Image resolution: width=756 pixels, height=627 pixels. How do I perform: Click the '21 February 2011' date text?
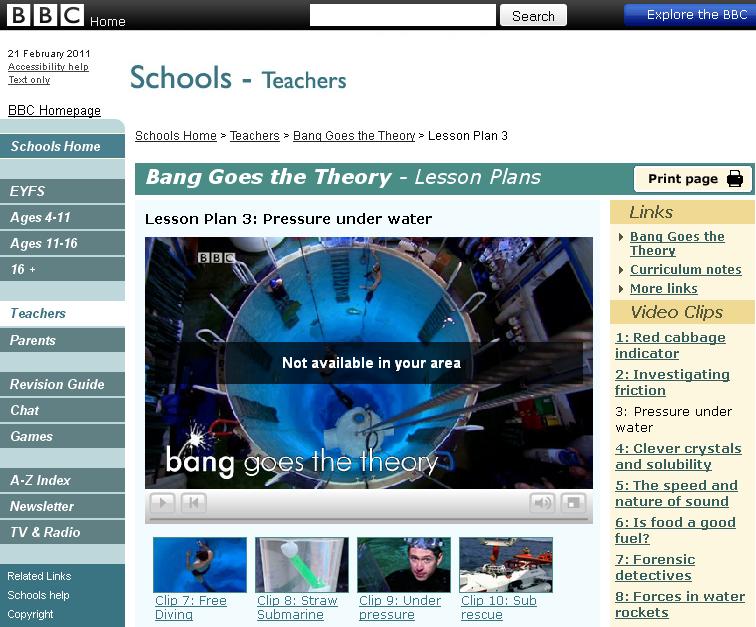click(49, 54)
